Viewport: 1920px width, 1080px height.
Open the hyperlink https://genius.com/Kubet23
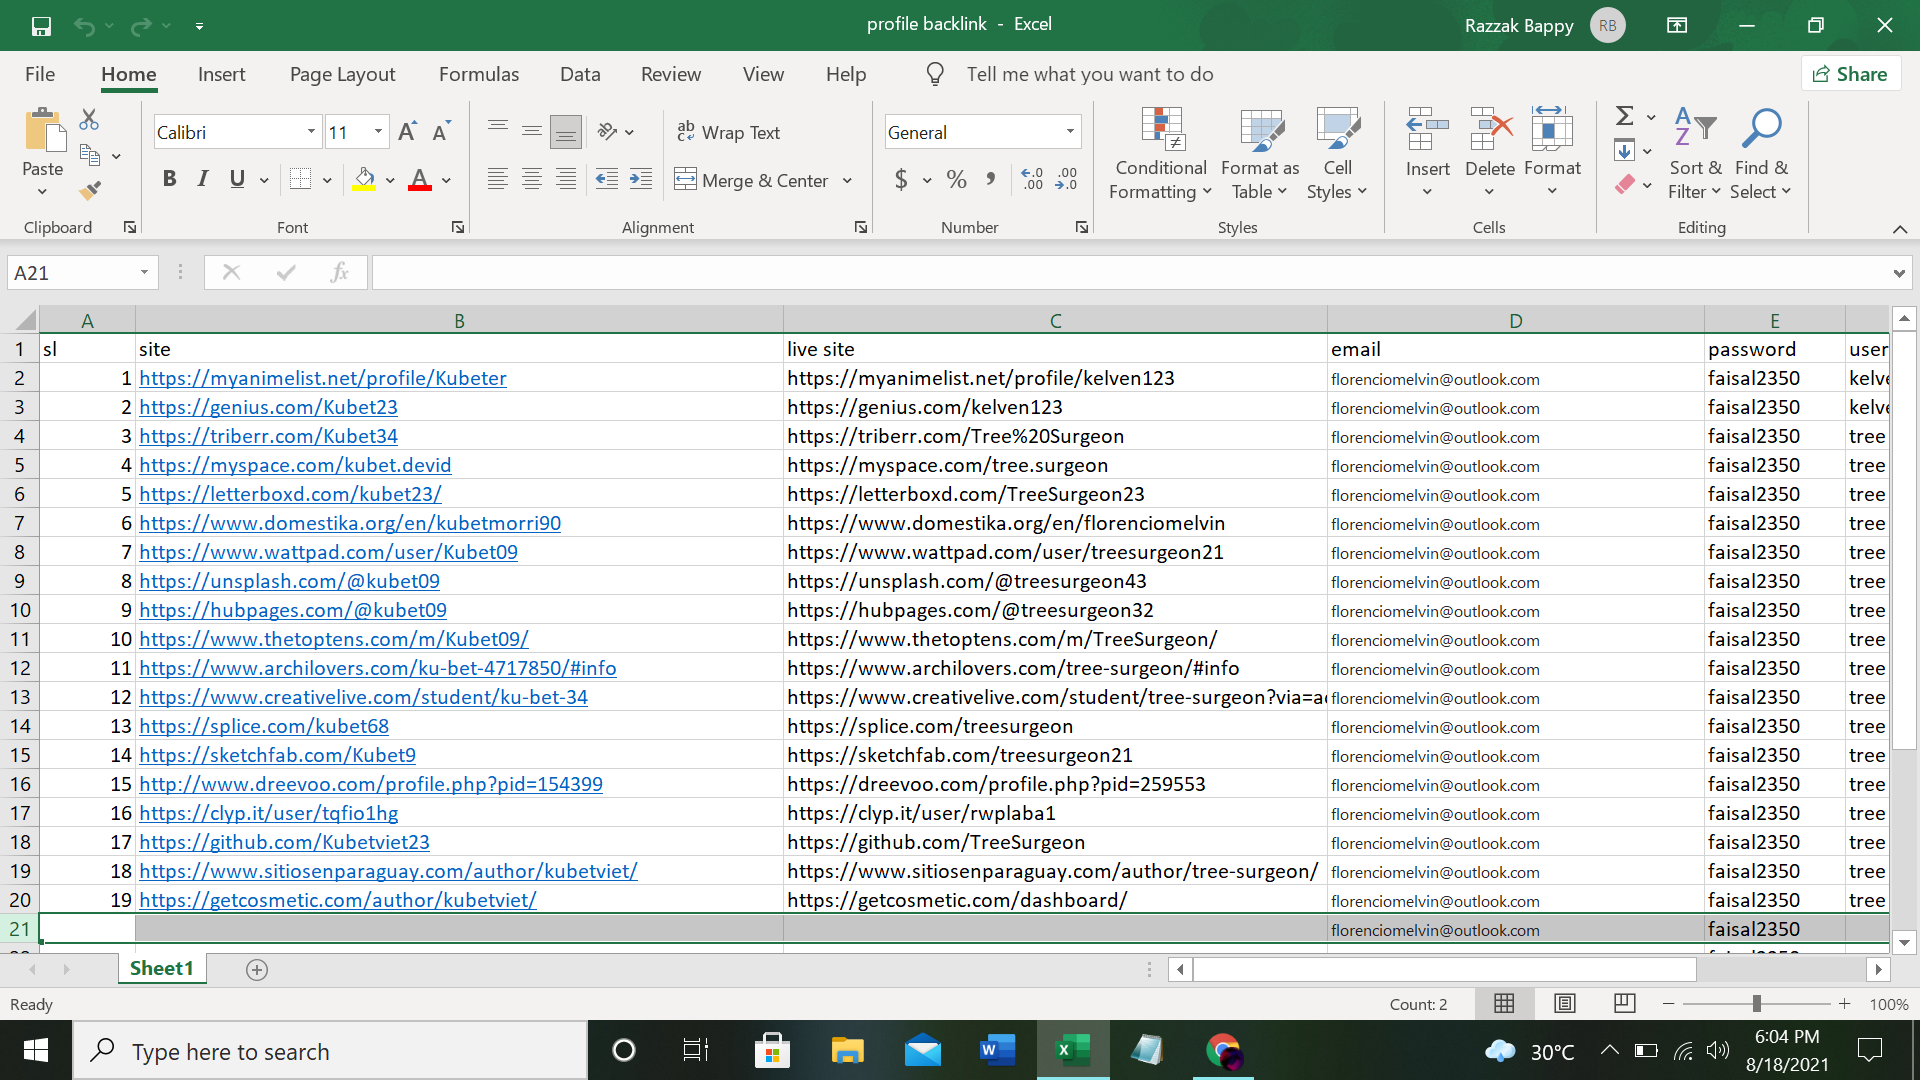268,407
